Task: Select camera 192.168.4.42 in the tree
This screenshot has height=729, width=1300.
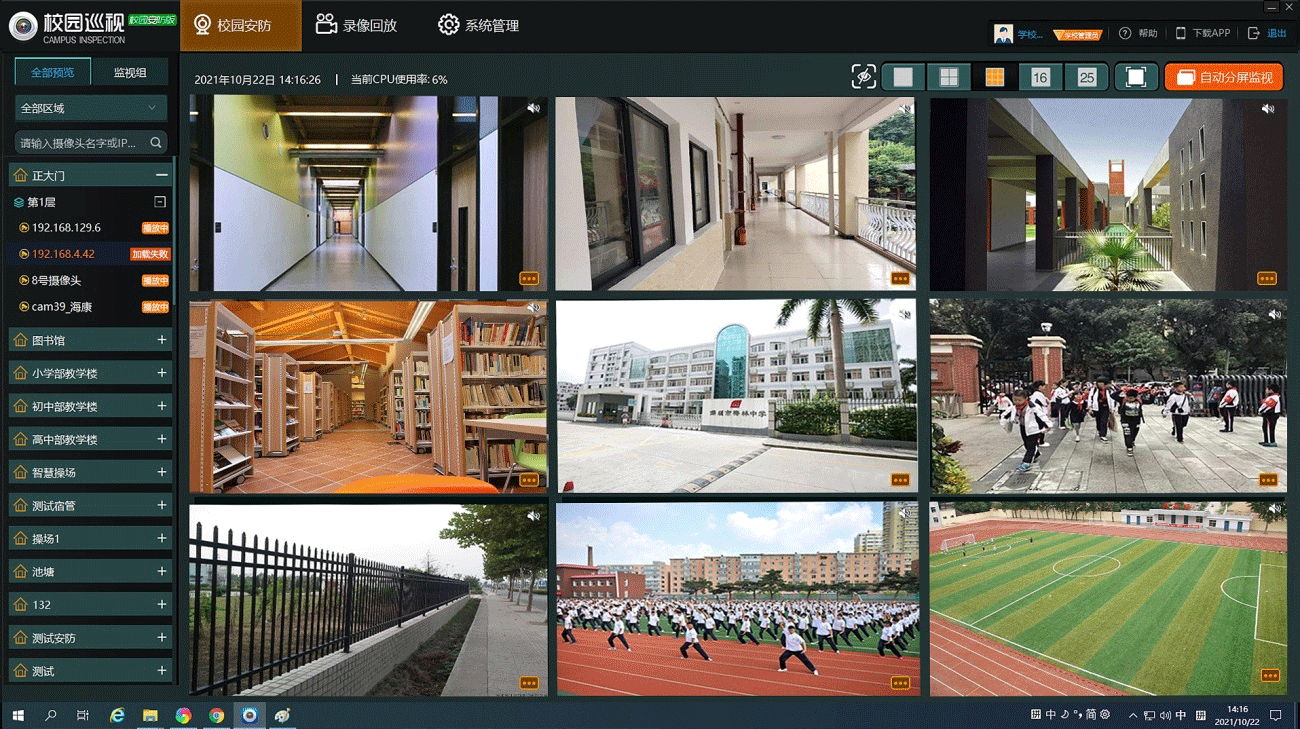Action: [63, 254]
